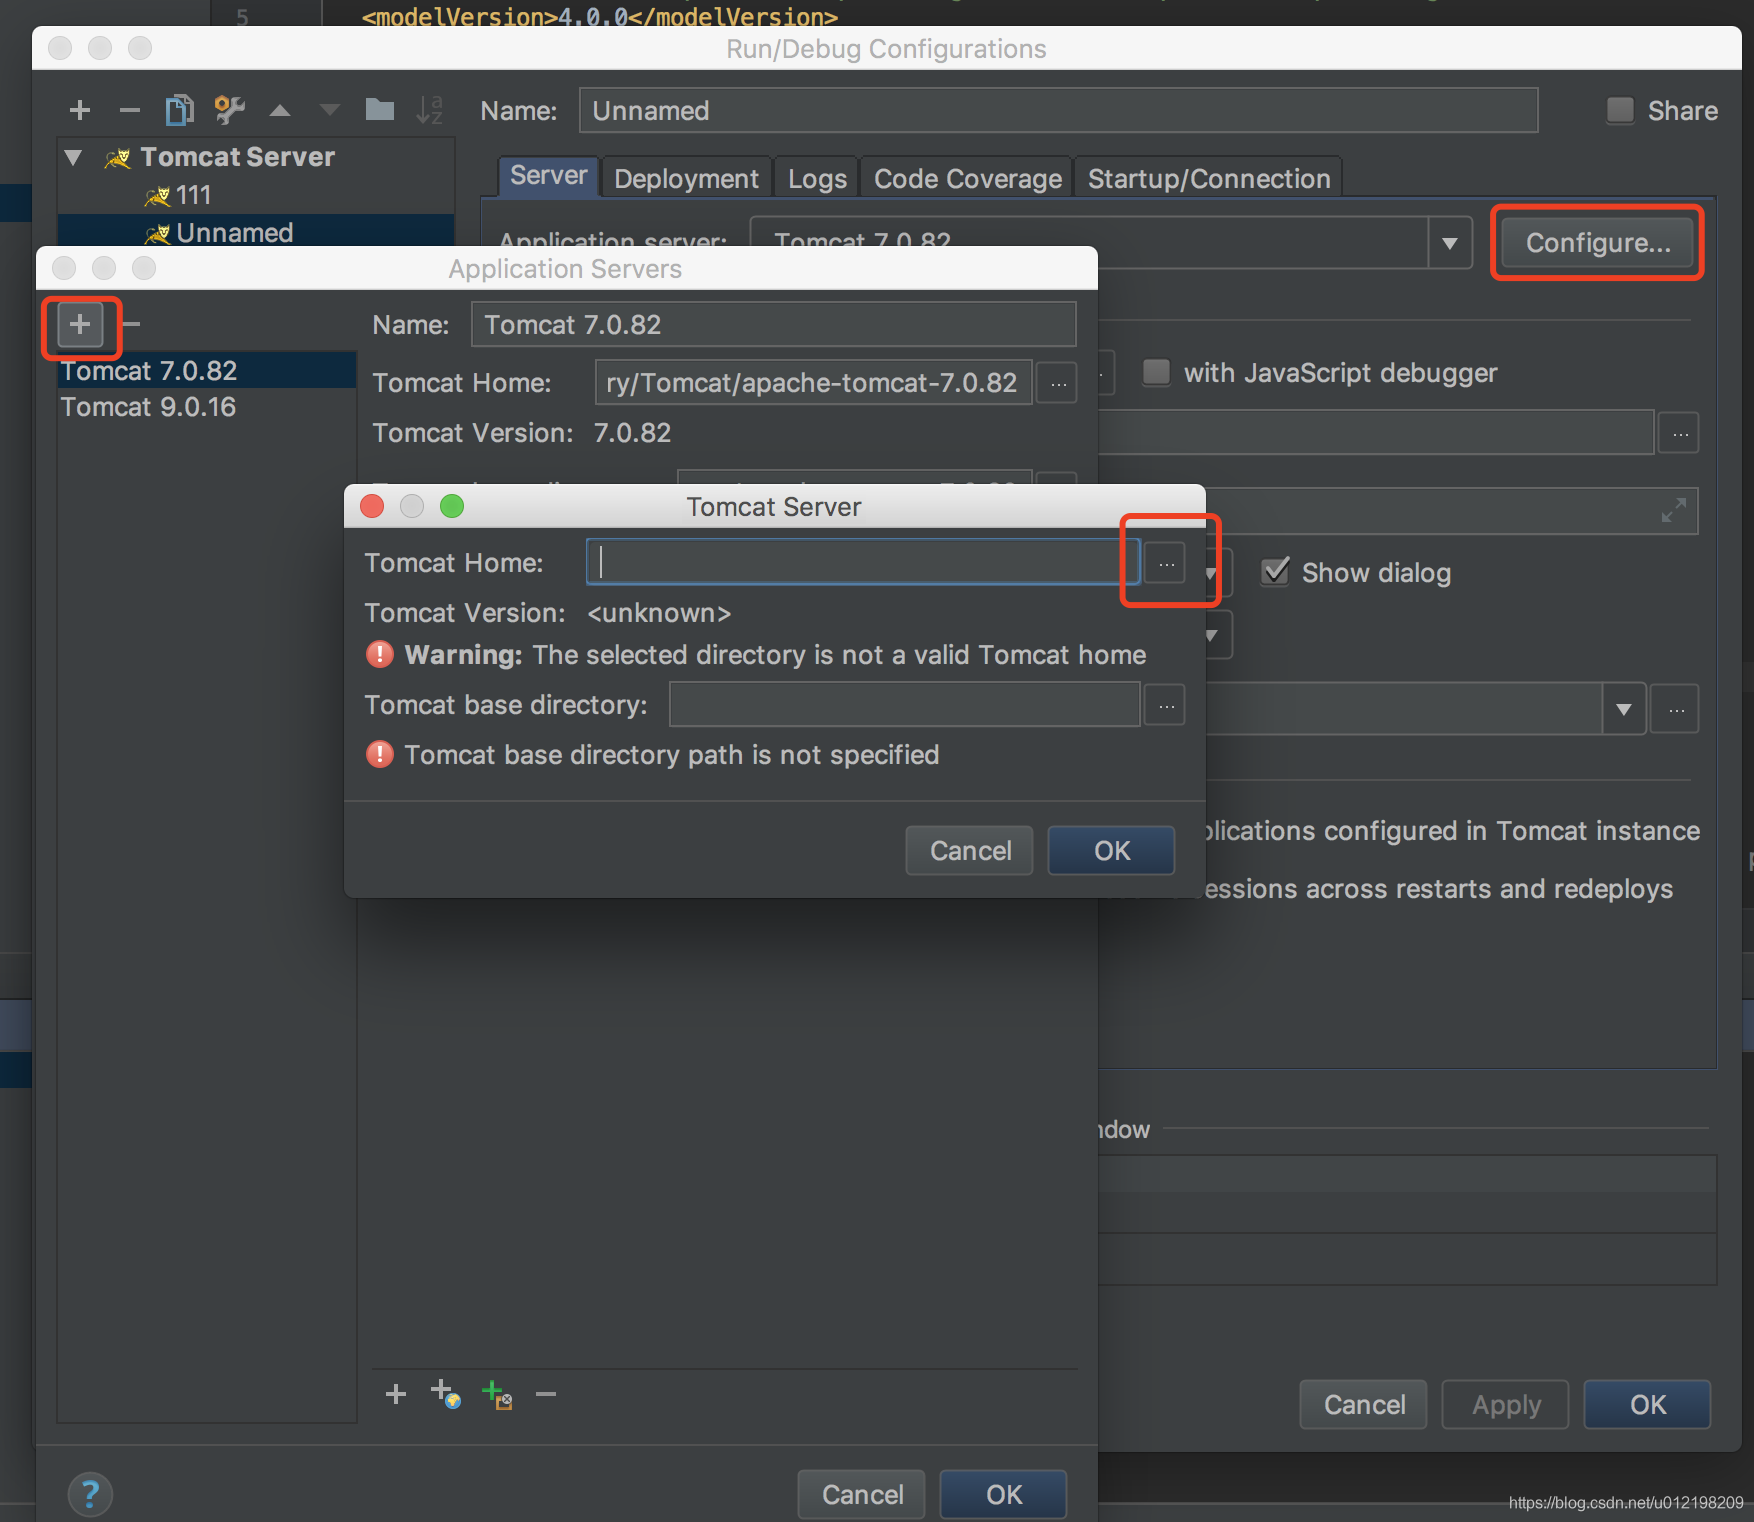Add library from web globe-plus icon
1754x1522 pixels.
(x=446, y=1394)
